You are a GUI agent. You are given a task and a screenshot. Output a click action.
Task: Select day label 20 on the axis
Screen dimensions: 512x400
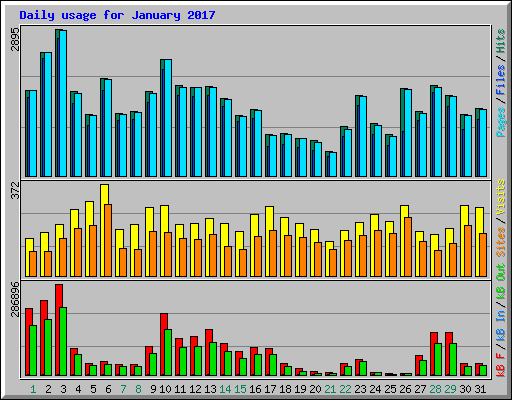click(x=315, y=389)
